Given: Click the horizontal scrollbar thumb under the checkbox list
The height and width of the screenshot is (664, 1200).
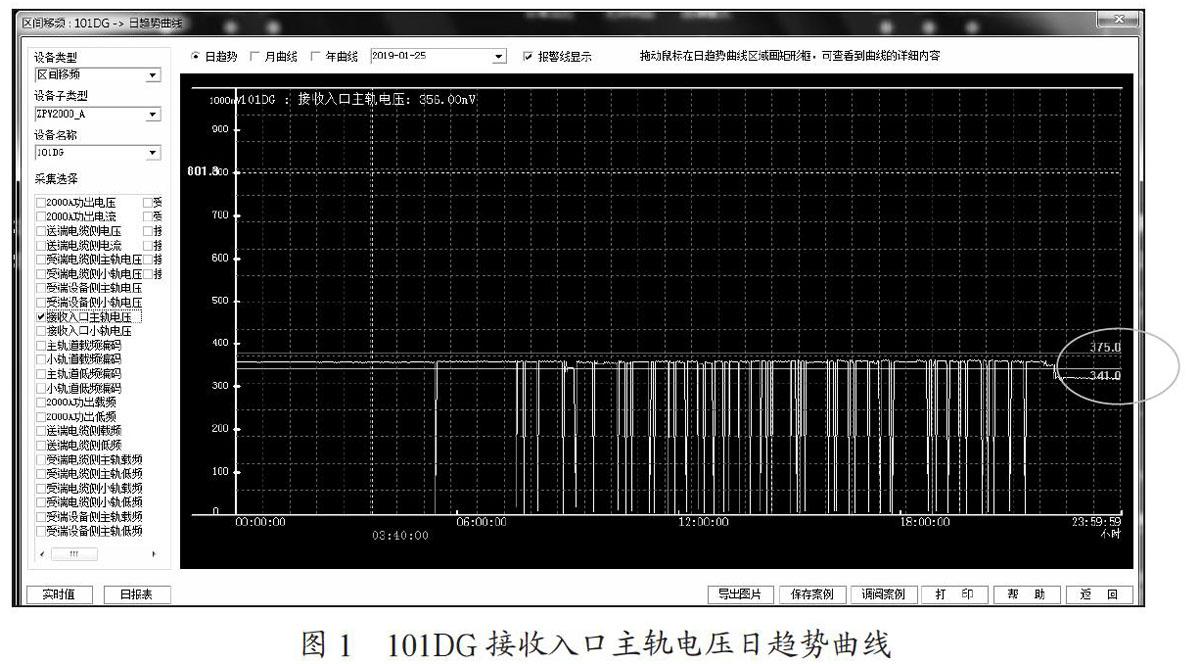Looking at the screenshot, I should pos(73,553).
